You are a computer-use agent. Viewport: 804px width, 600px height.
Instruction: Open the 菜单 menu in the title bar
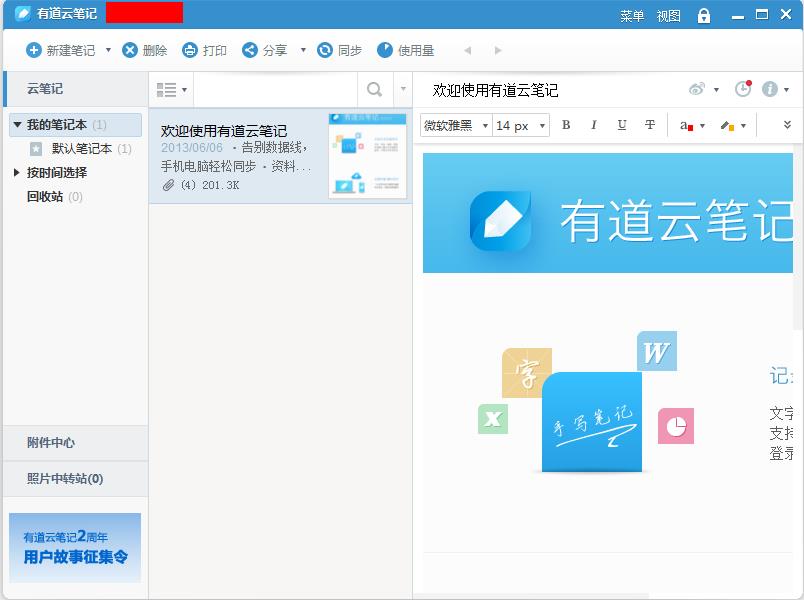(632, 14)
